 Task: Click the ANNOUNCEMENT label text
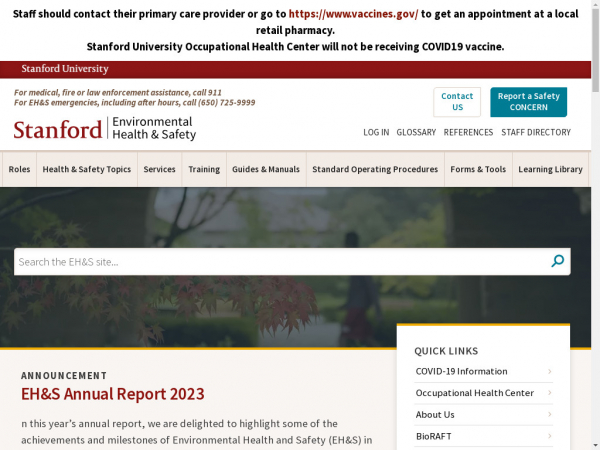64,376
